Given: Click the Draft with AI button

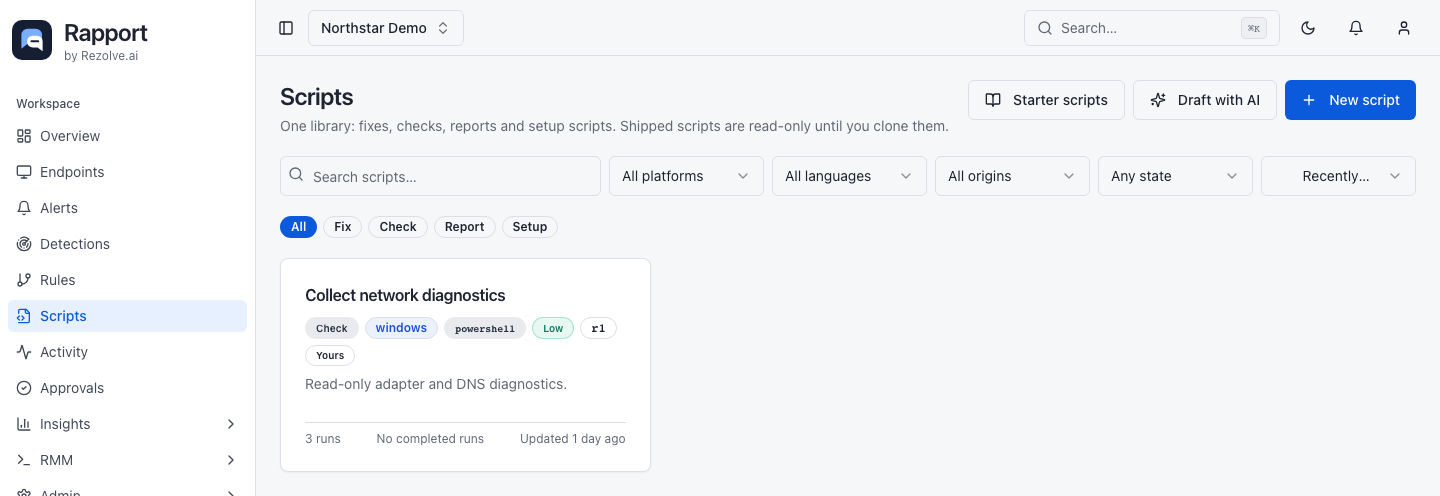Looking at the screenshot, I should 1204,100.
